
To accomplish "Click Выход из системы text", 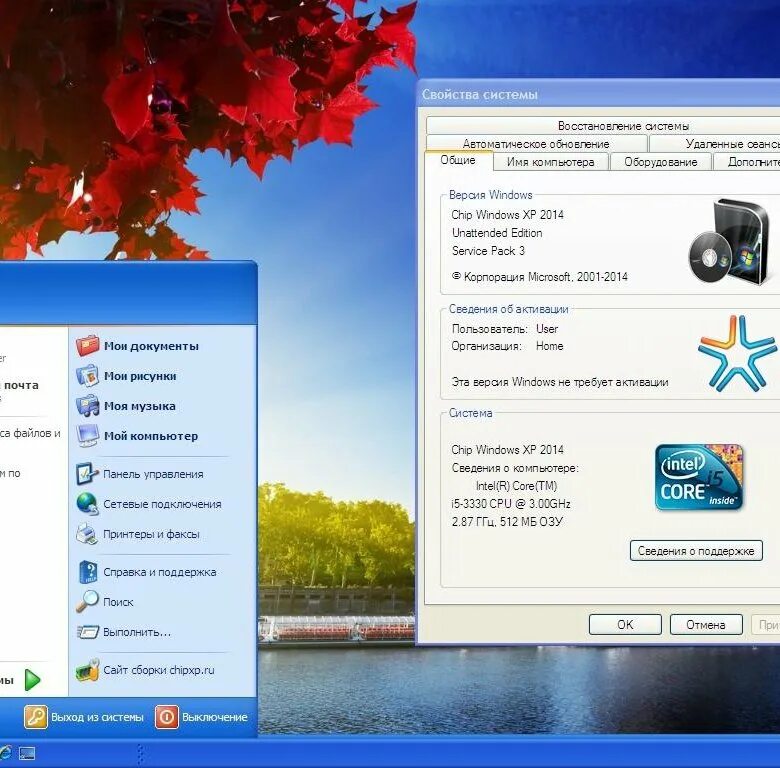I will 98,717.
